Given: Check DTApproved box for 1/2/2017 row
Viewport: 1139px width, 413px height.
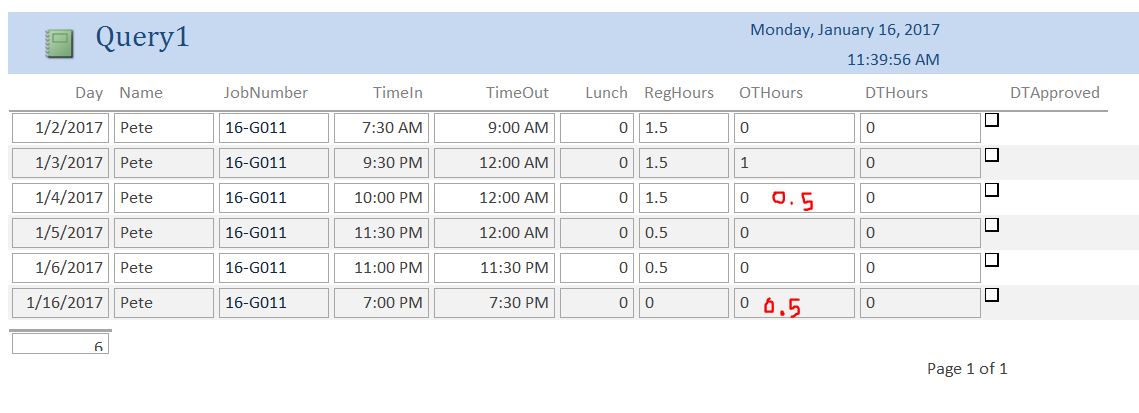Looking at the screenshot, I should (992, 120).
